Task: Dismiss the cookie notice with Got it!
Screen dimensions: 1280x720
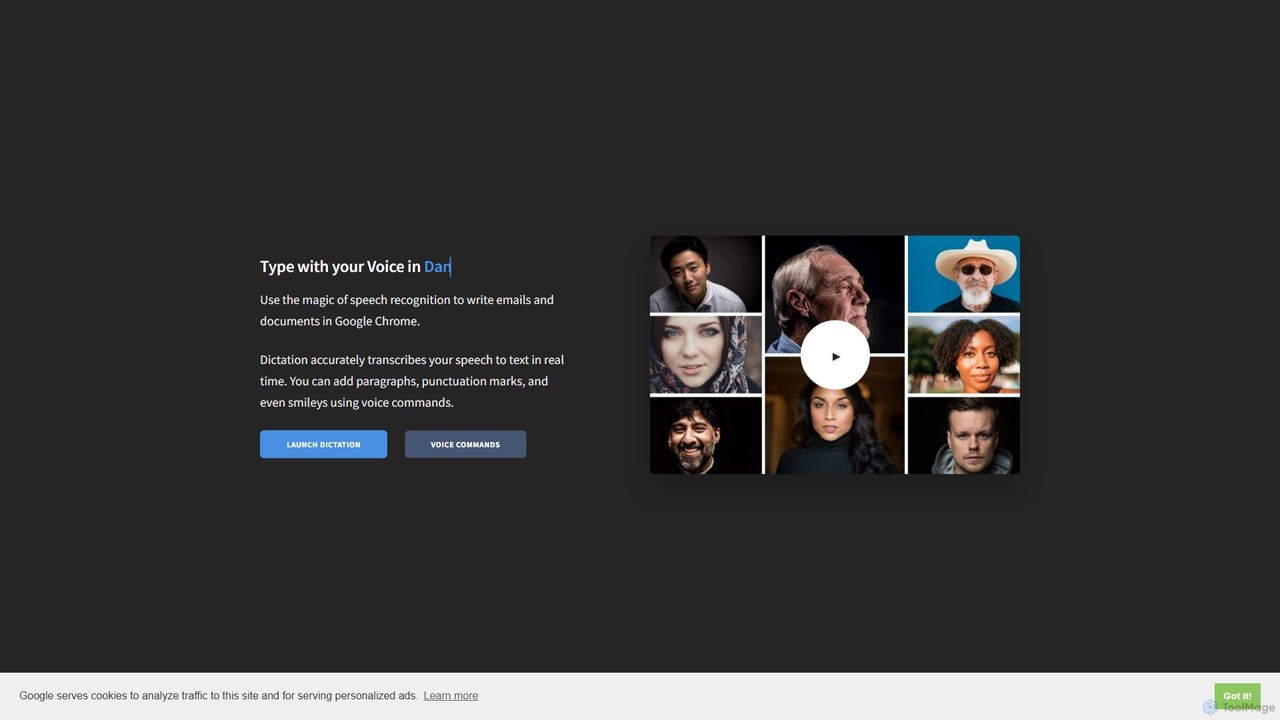Action: [x=1237, y=696]
